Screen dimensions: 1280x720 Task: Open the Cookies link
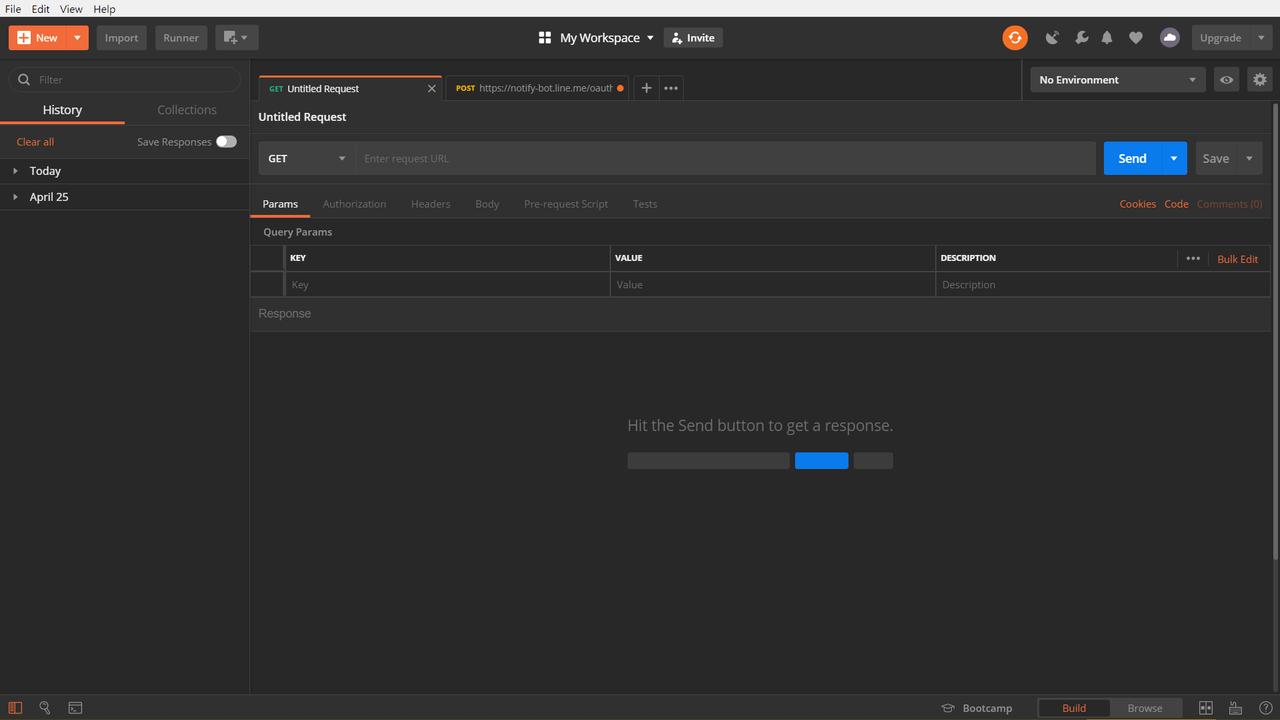(x=1138, y=204)
